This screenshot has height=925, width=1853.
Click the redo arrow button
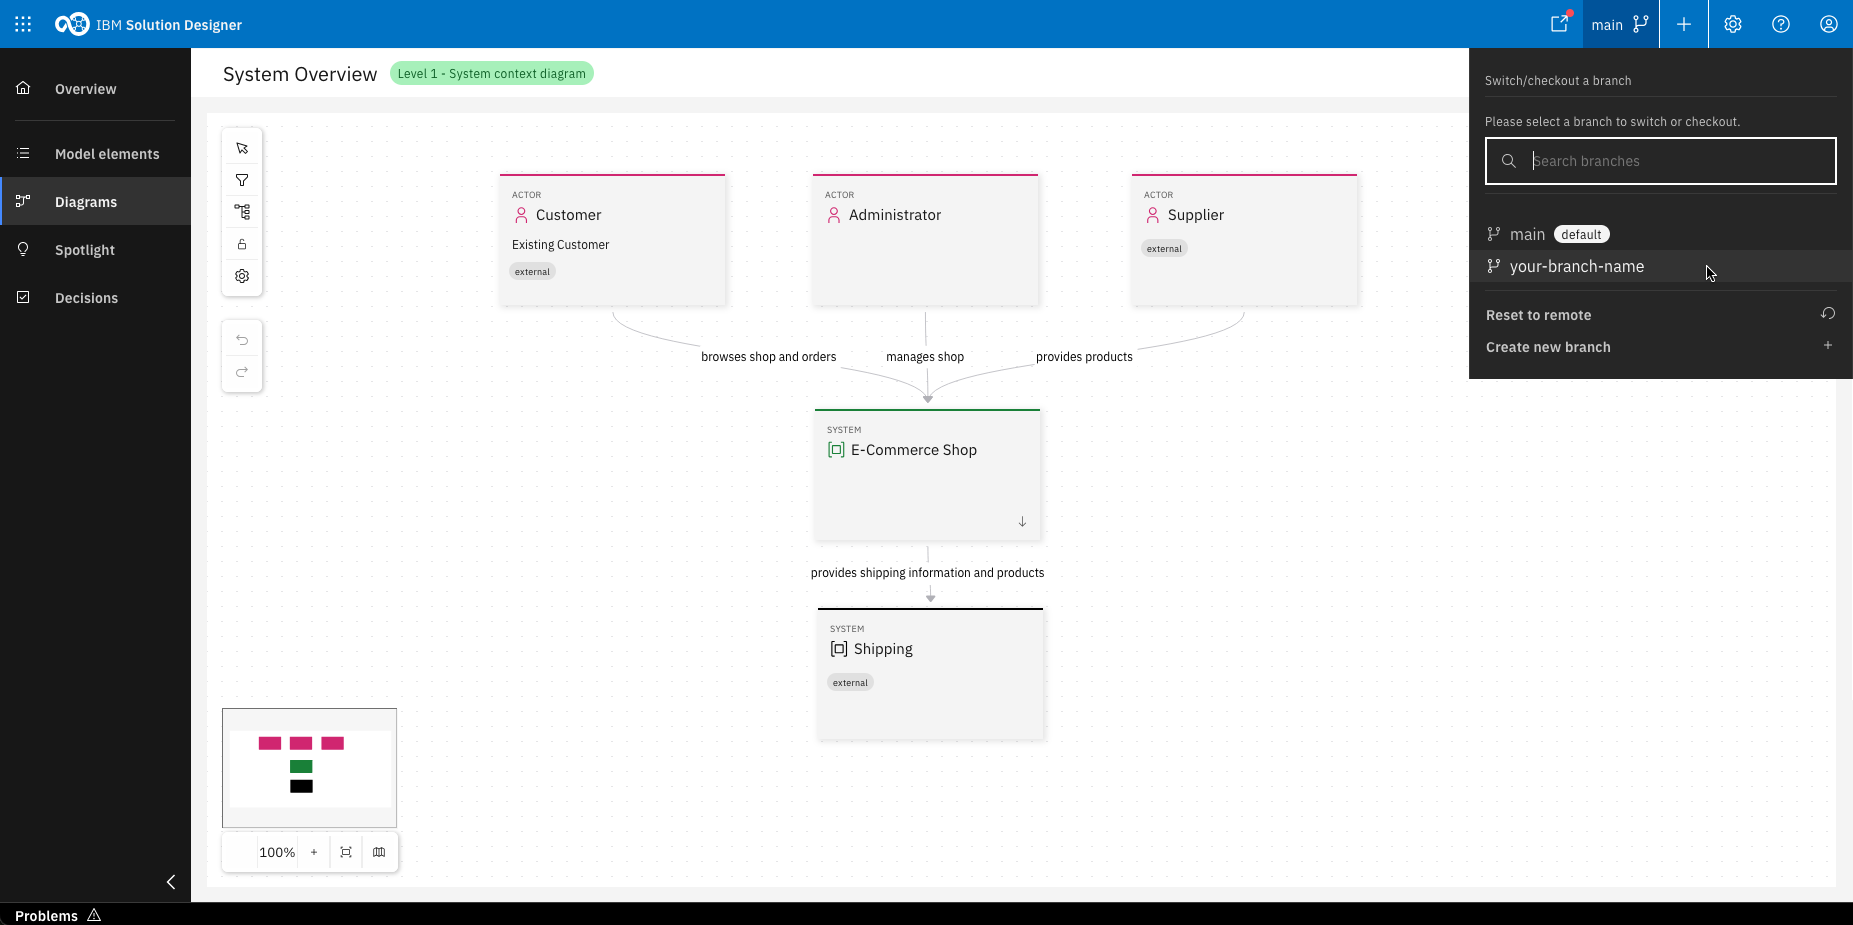point(242,372)
